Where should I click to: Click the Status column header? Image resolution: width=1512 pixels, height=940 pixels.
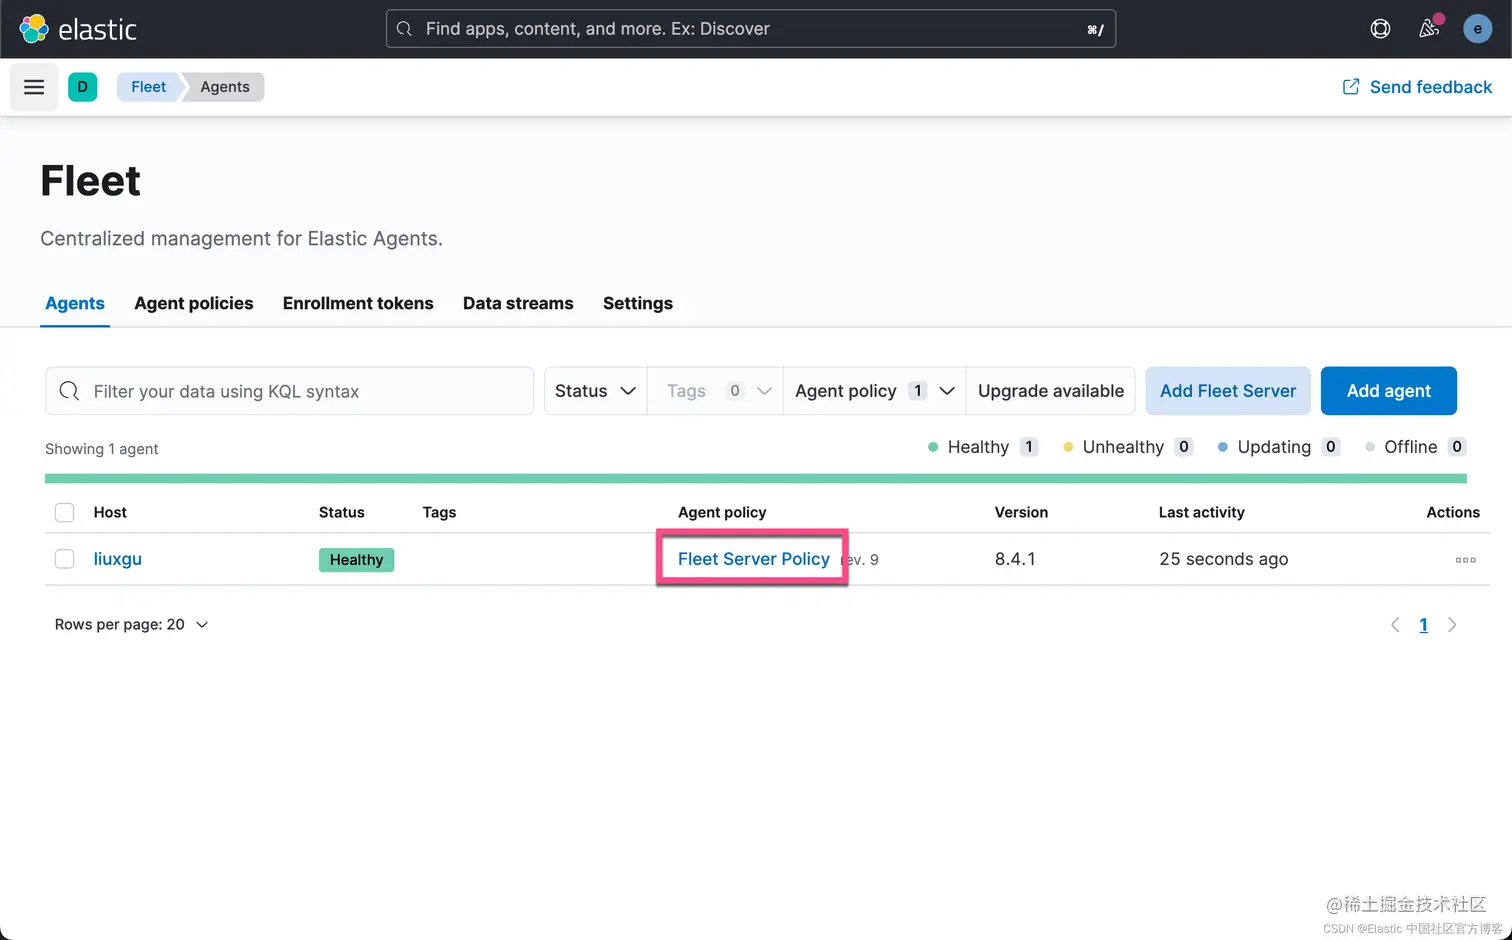341,512
